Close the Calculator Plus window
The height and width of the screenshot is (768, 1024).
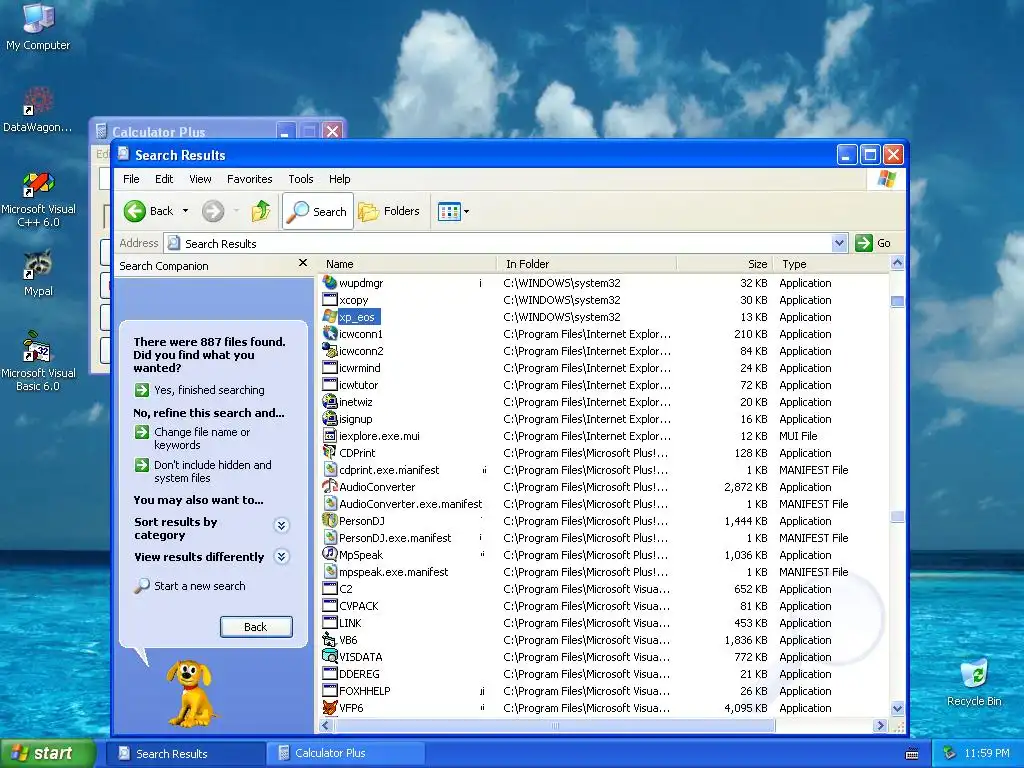click(332, 131)
